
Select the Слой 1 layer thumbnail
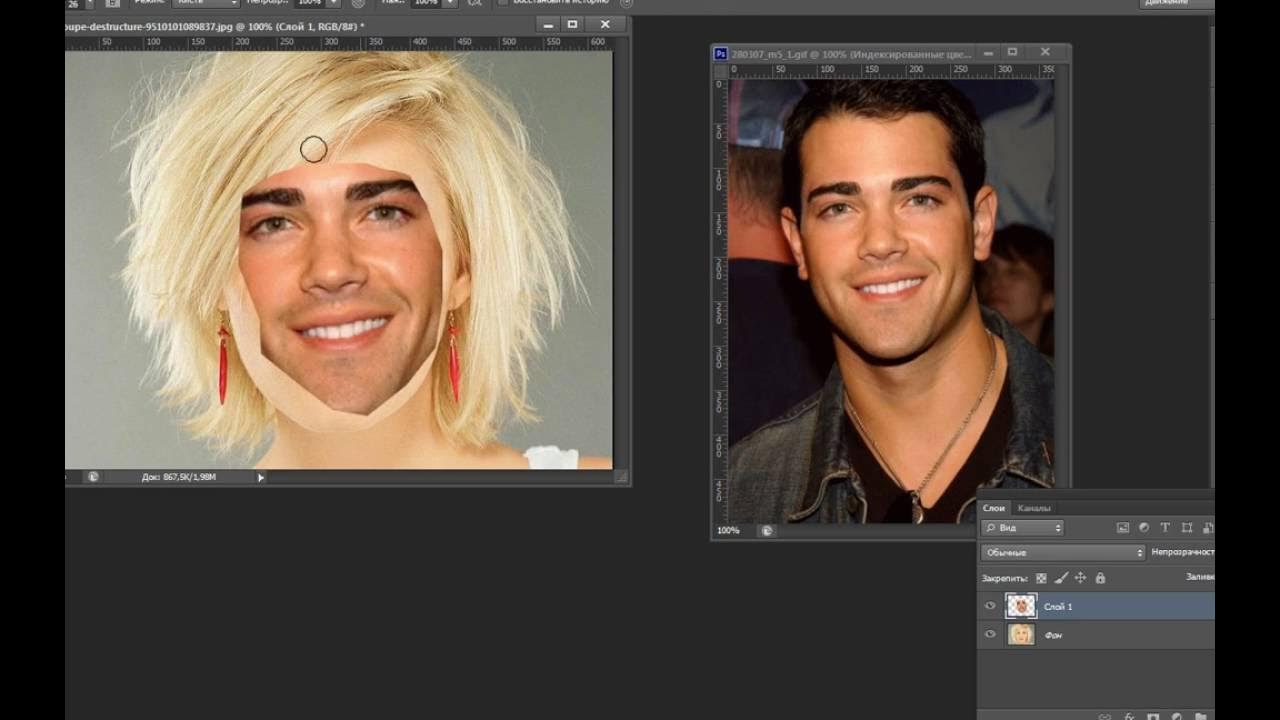click(x=1020, y=606)
